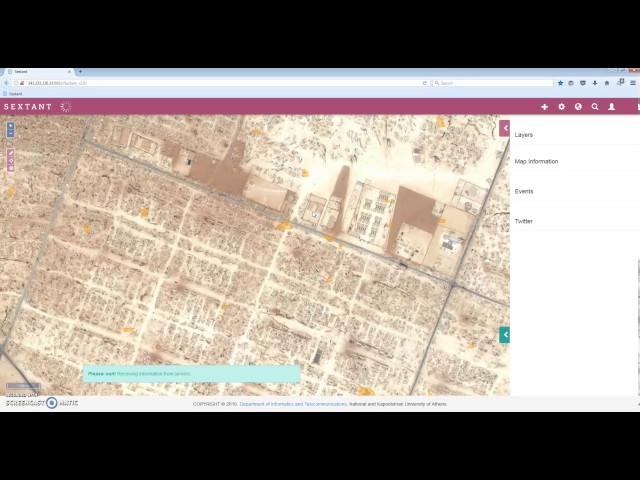This screenshot has height=480, width=640.
Task: Open Department of Informatics and Telecommunications link
Action: click(x=293, y=404)
